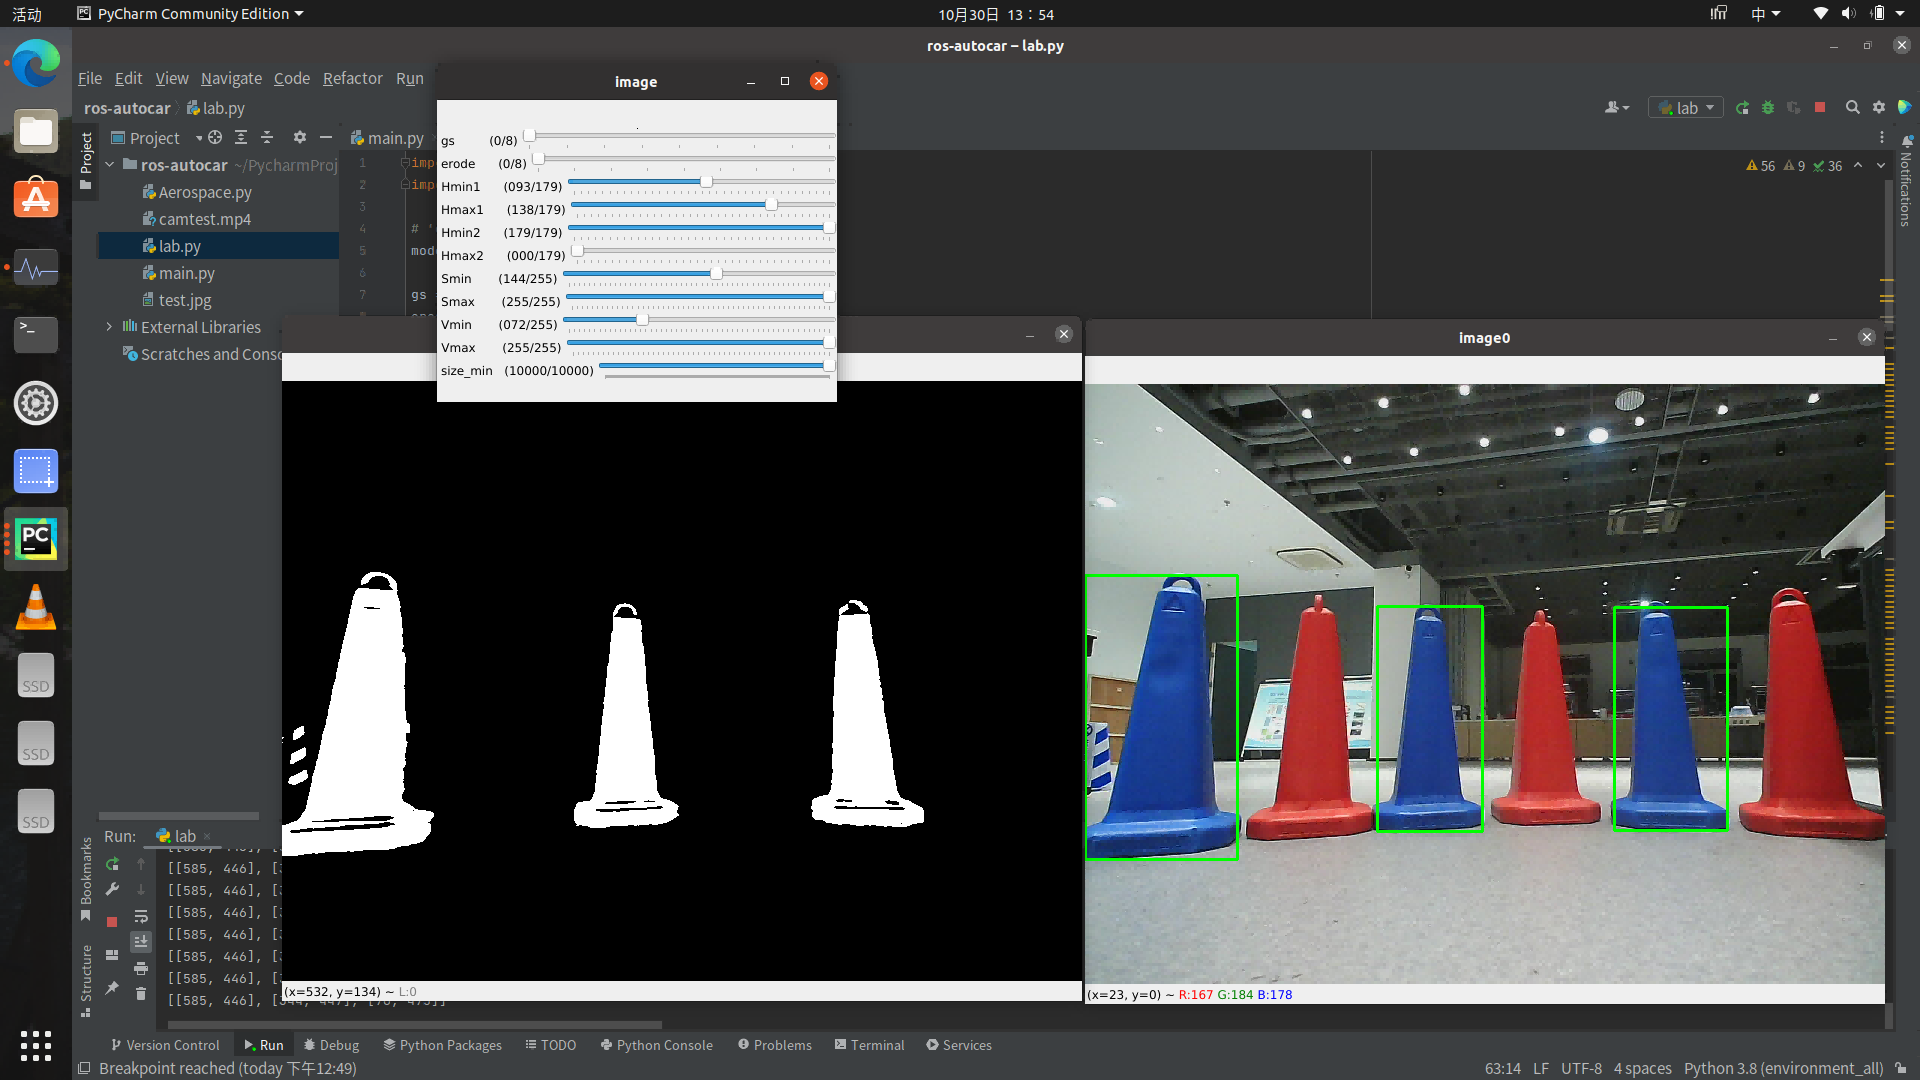Open Version Control tool window

click(165, 1045)
